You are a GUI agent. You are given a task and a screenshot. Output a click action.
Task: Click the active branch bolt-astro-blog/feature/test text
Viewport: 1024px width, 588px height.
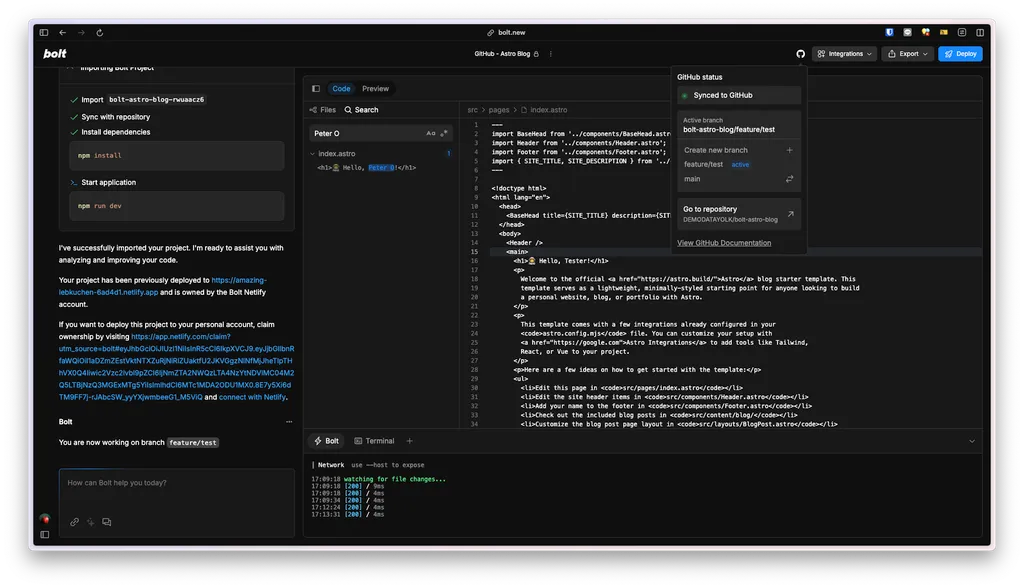(729, 129)
